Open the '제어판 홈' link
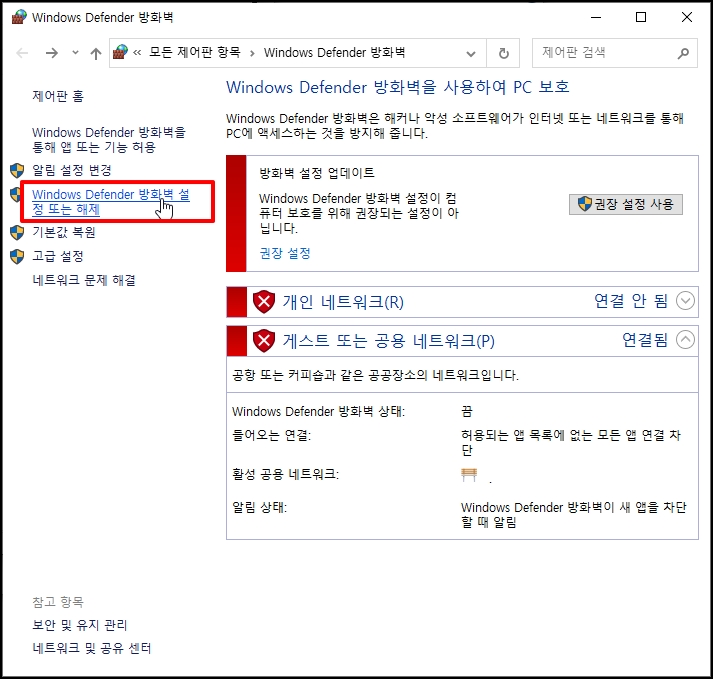The image size is (713, 679). coord(58,96)
